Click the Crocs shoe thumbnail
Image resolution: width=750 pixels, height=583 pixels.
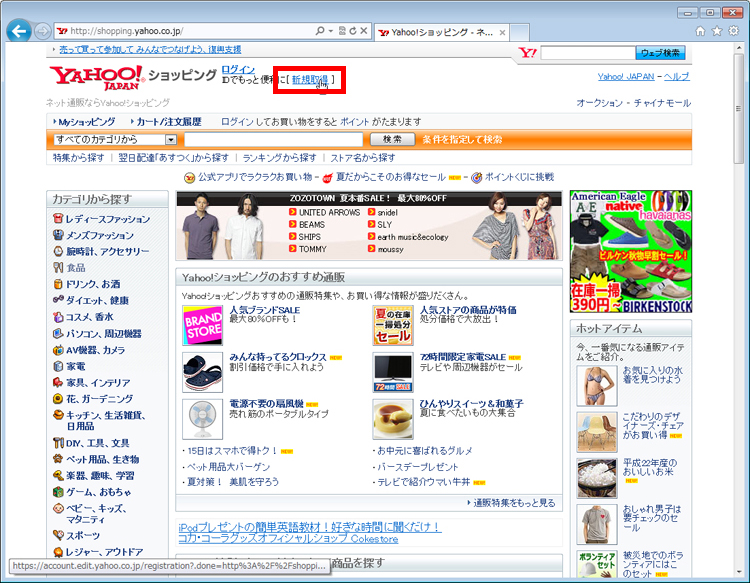pyautogui.click(x=203, y=372)
